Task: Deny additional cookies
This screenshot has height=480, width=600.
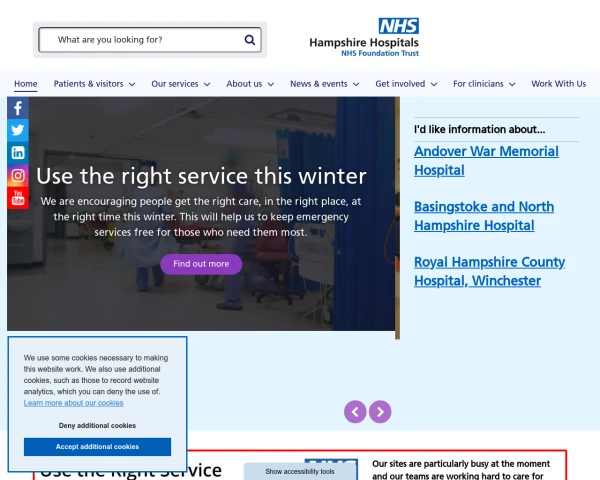Action: click(x=97, y=426)
